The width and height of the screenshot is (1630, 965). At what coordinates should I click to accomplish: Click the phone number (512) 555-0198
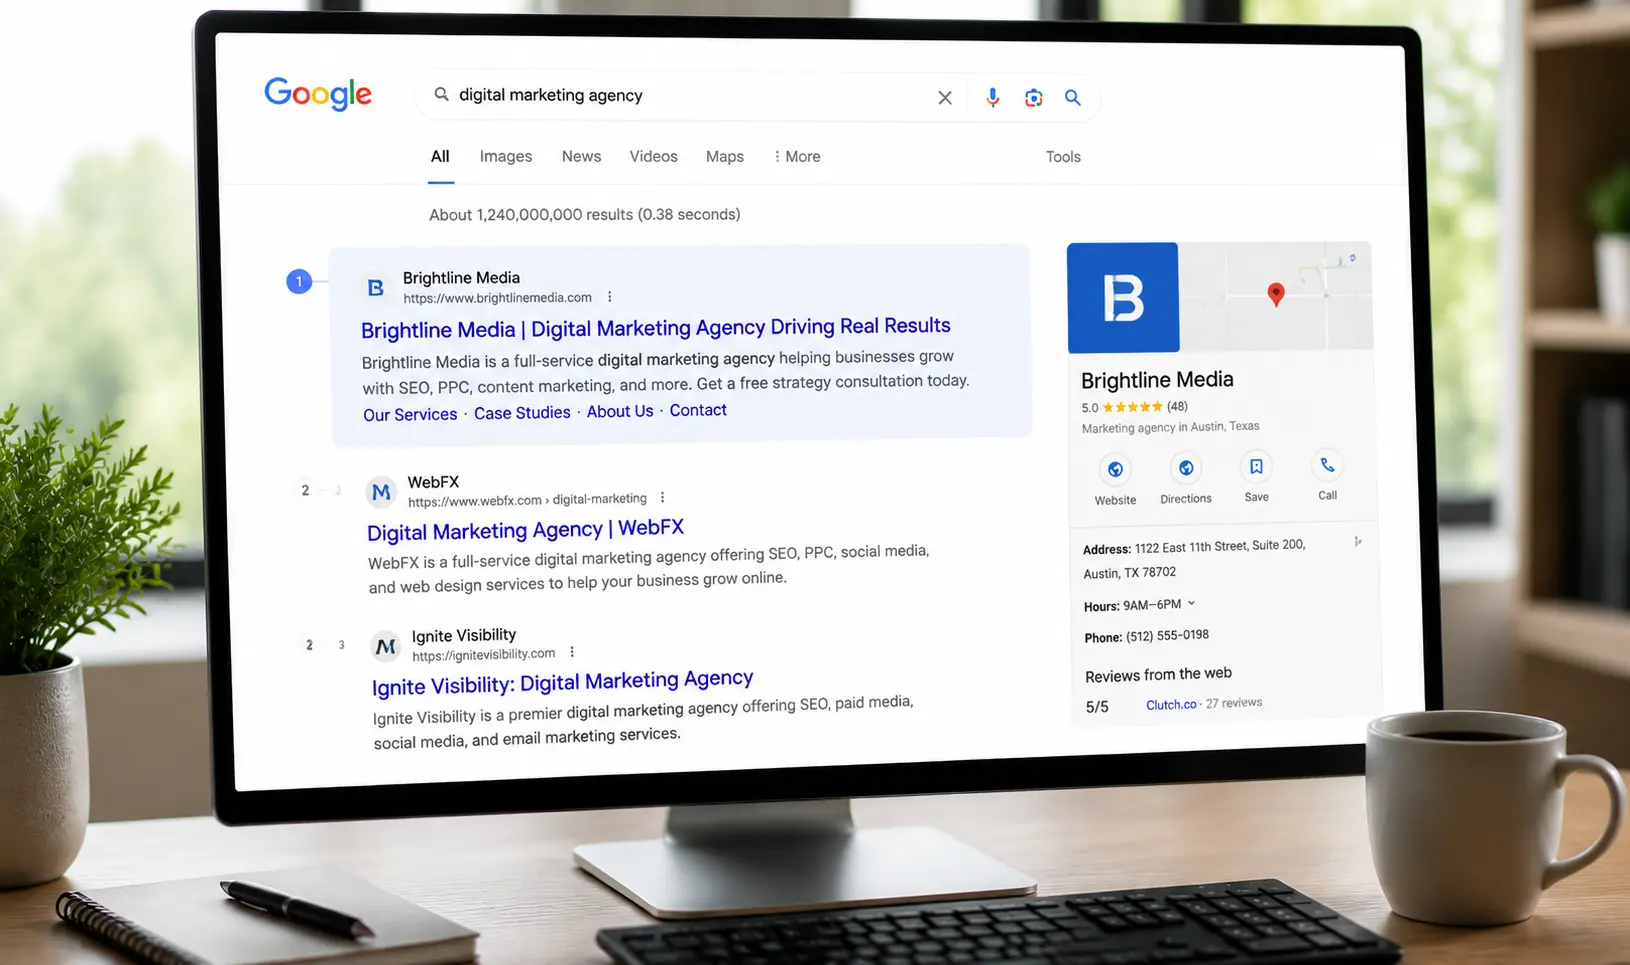tap(1167, 636)
